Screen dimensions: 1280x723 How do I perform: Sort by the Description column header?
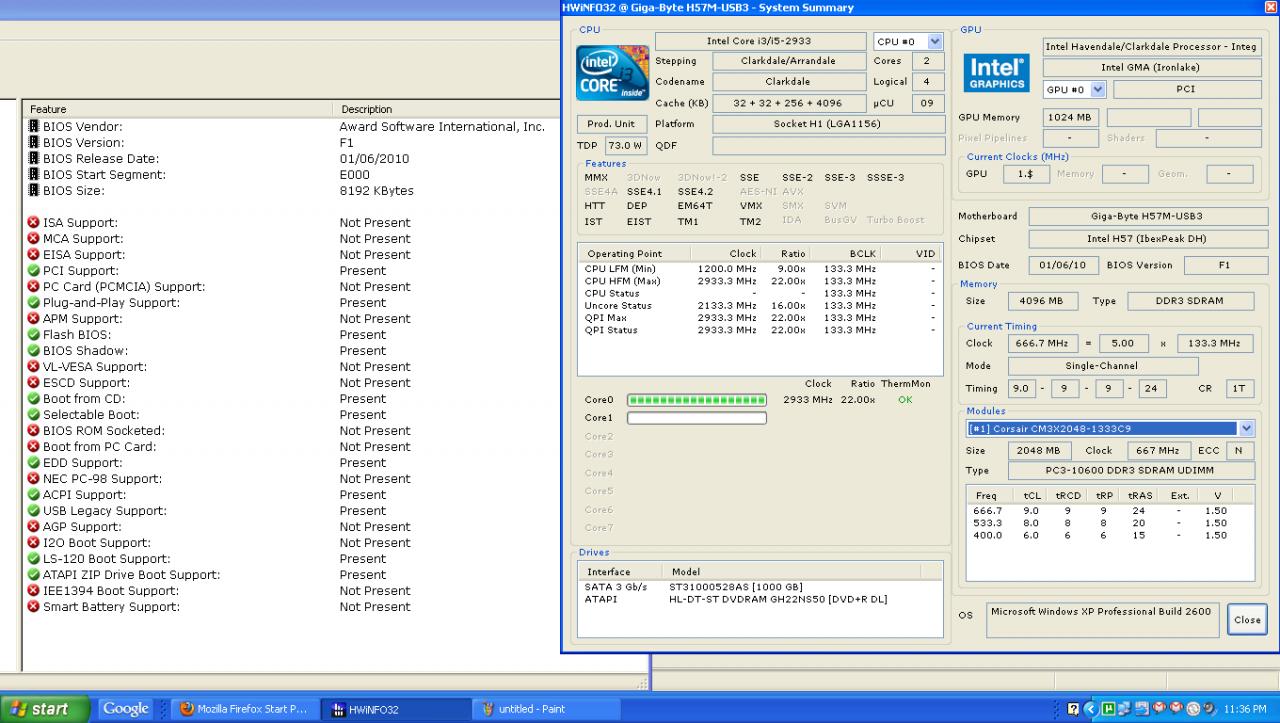(447, 109)
